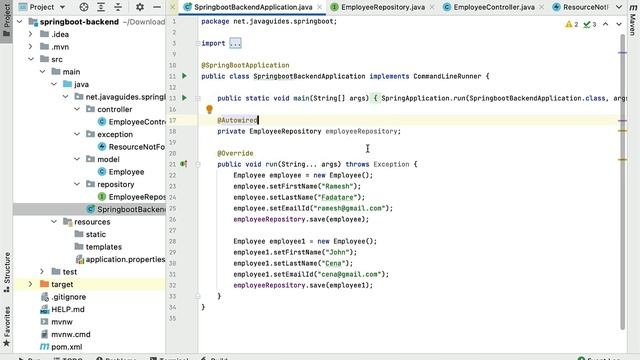Click the override gutter icon on line 21
Image resolution: width=640 pixels, height=360 pixels.
point(184,164)
